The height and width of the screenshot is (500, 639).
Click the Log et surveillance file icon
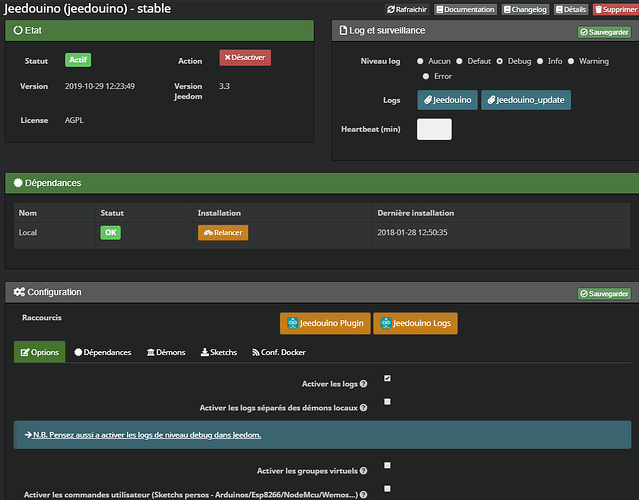pos(343,30)
